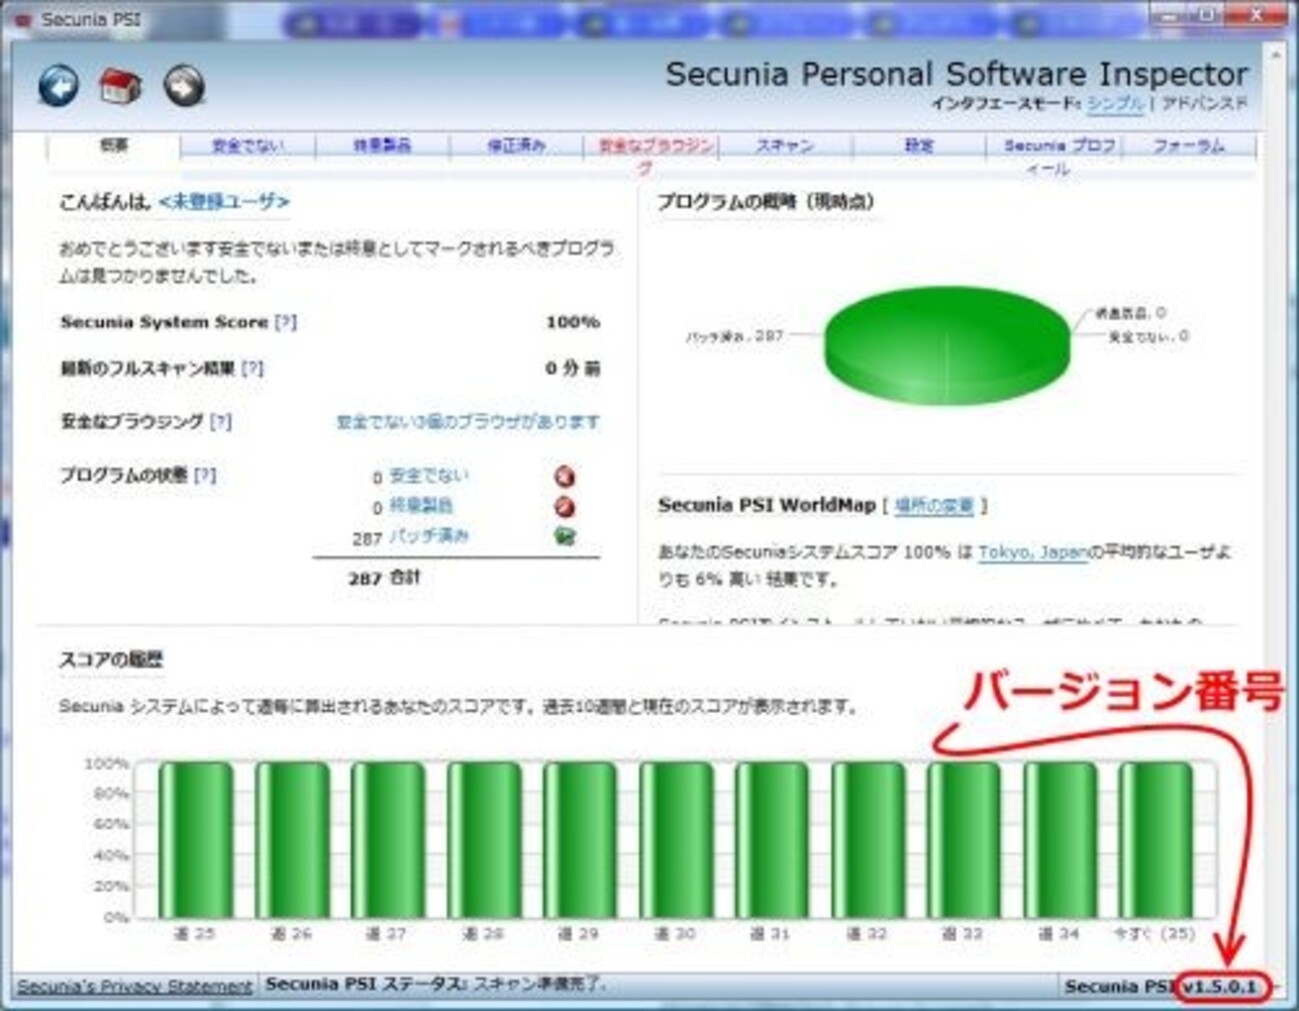The height and width of the screenshot is (1011, 1299).
Task: Open Secunia's Privacy Statement link
Action: pyautogui.click(x=135, y=986)
